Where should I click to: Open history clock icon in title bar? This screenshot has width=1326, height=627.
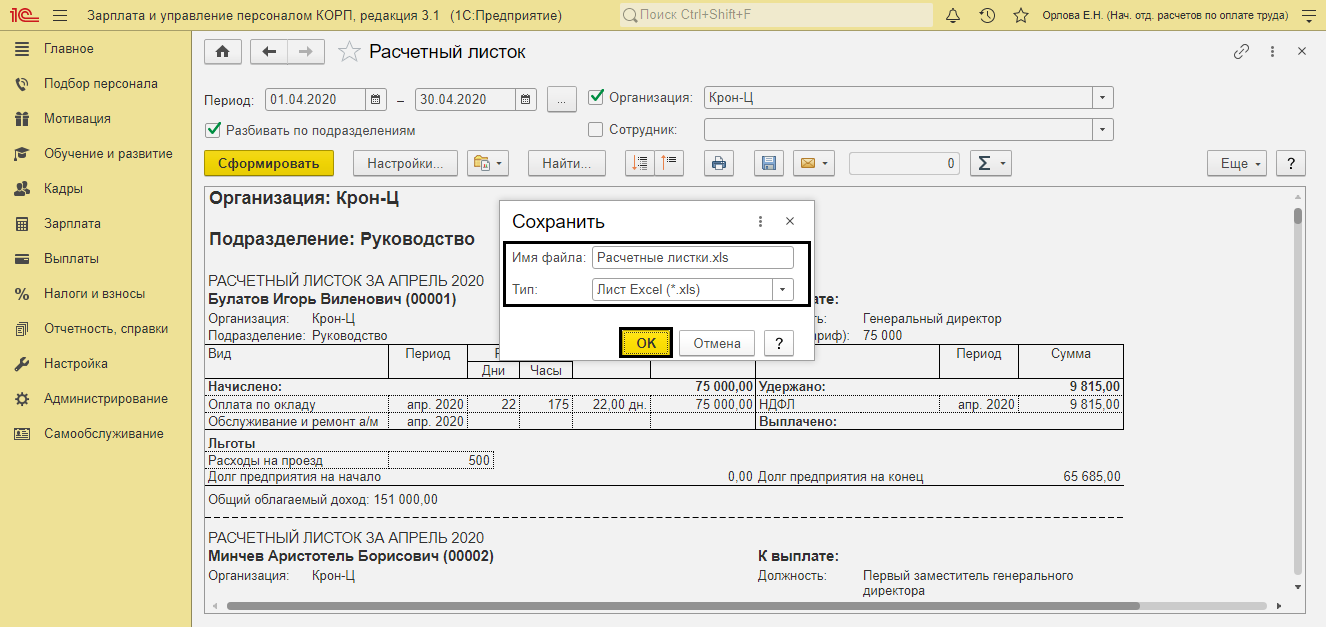click(987, 16)
